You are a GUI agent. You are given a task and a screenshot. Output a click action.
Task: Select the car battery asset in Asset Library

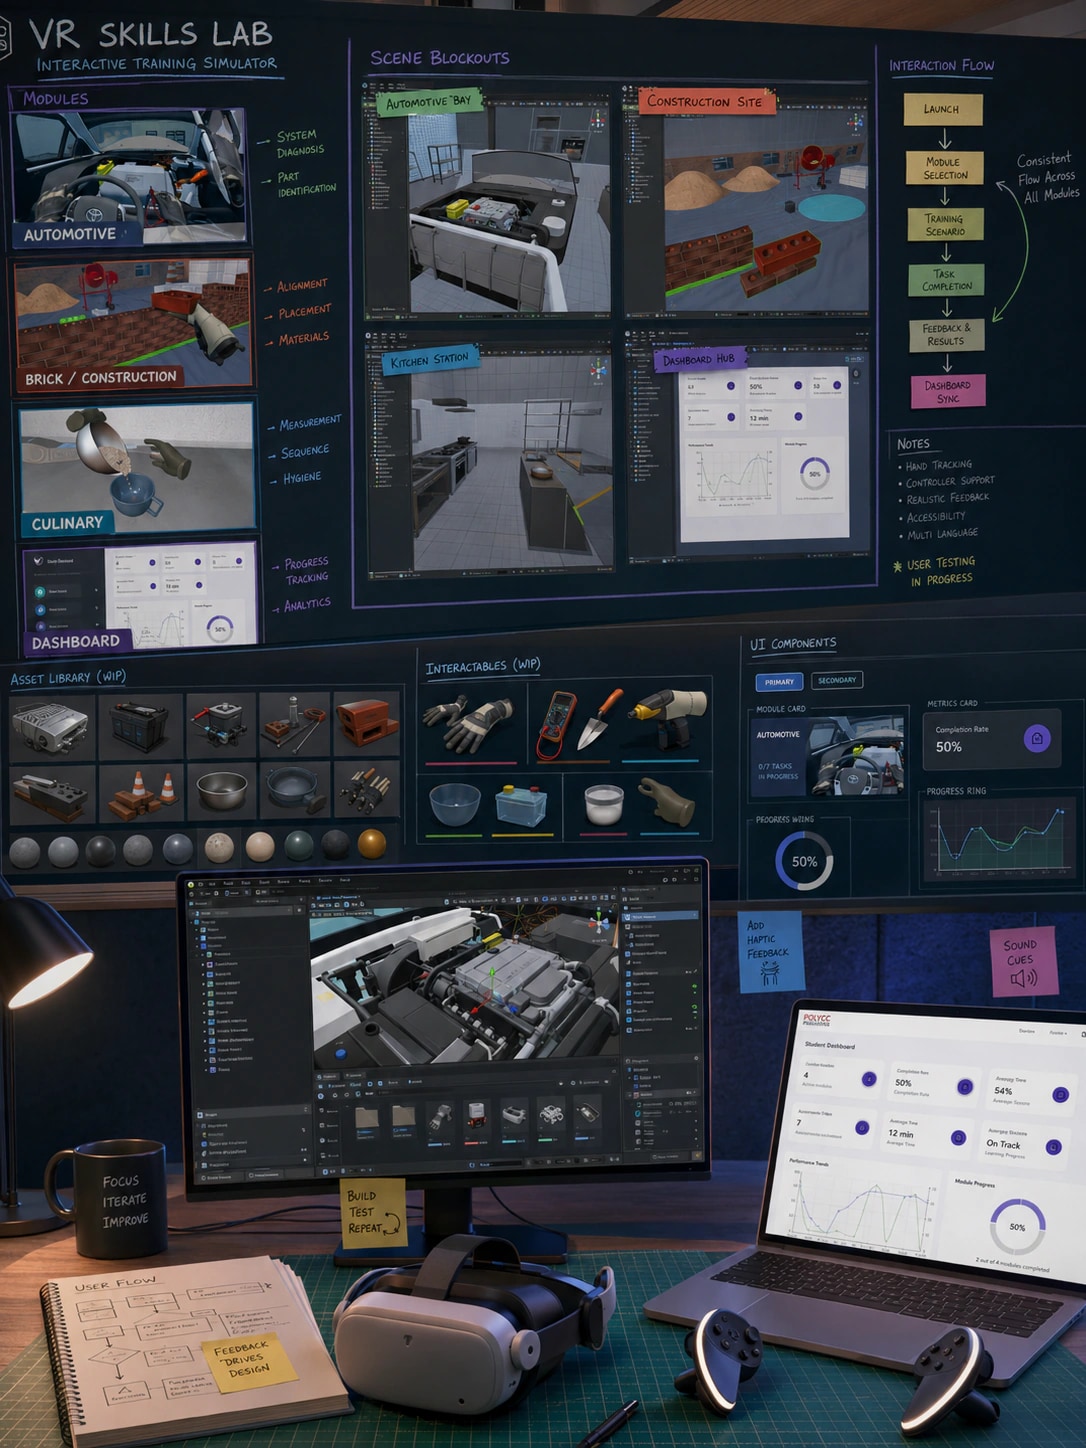140,725
